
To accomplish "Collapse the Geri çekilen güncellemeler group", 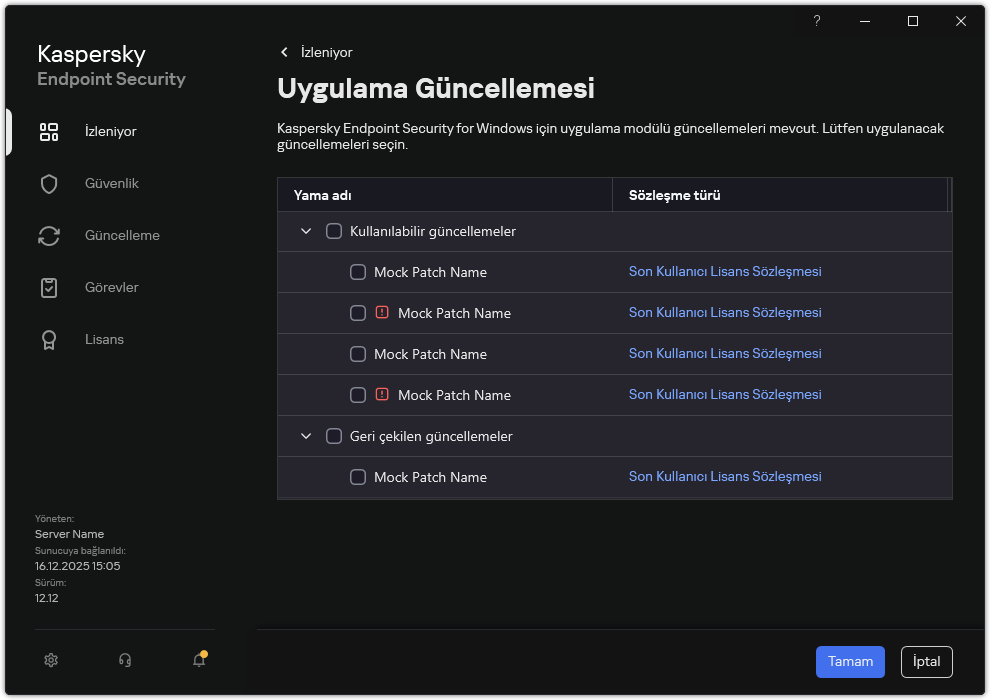I will click(306, 437).
